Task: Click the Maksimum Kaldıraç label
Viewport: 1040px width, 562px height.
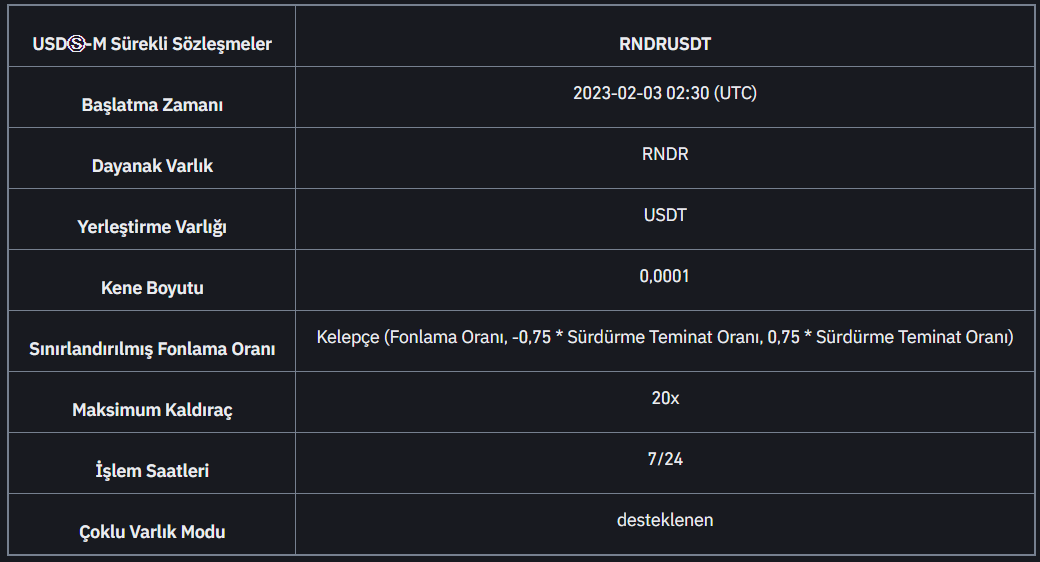Action: pos(152,410)
